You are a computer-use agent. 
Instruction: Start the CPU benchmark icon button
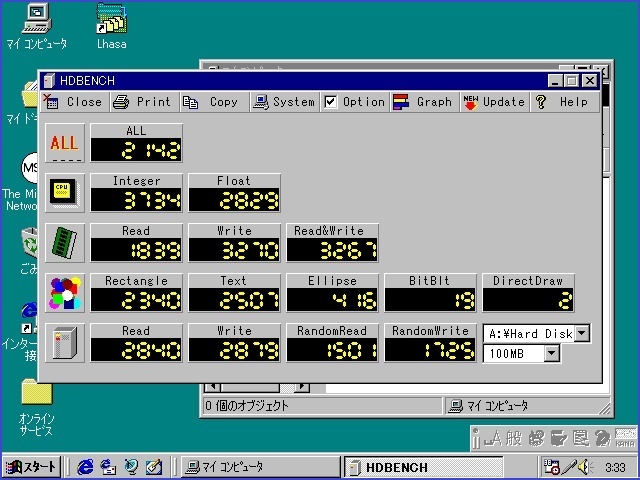point(65,193)
